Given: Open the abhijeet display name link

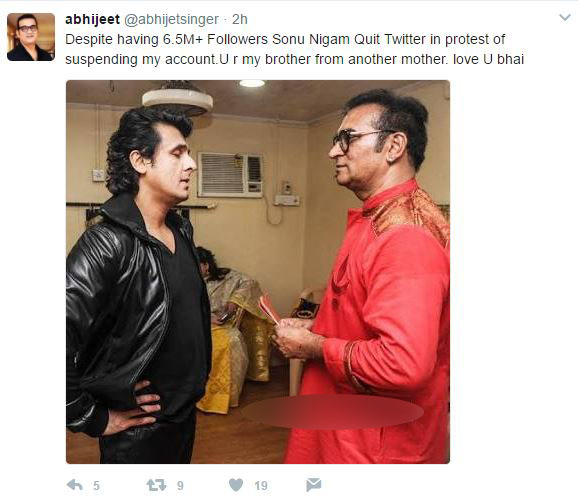Looking at the screenshot, I should [93, 19].
